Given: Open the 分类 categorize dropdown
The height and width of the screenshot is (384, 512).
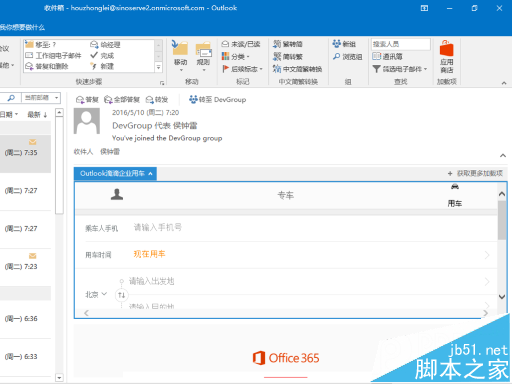Looking at the screenshot, I should (x=236, y=57).
